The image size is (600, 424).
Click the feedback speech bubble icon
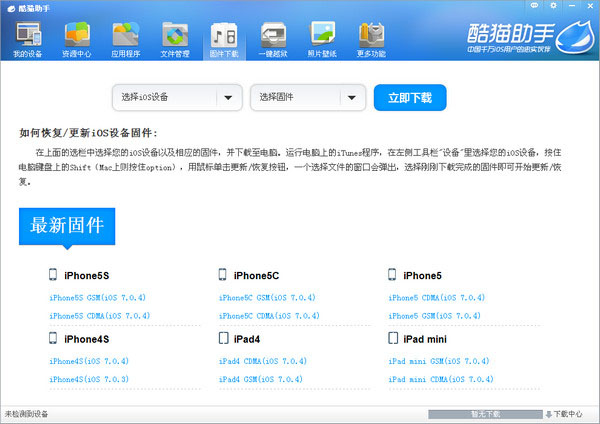click(535, 5)
